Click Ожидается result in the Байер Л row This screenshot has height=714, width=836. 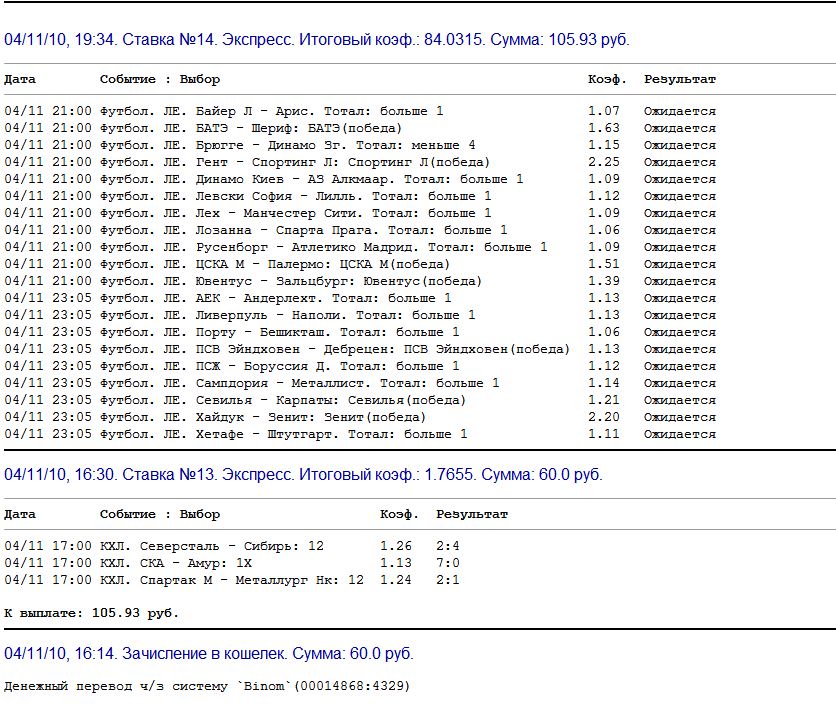[680, 111]
